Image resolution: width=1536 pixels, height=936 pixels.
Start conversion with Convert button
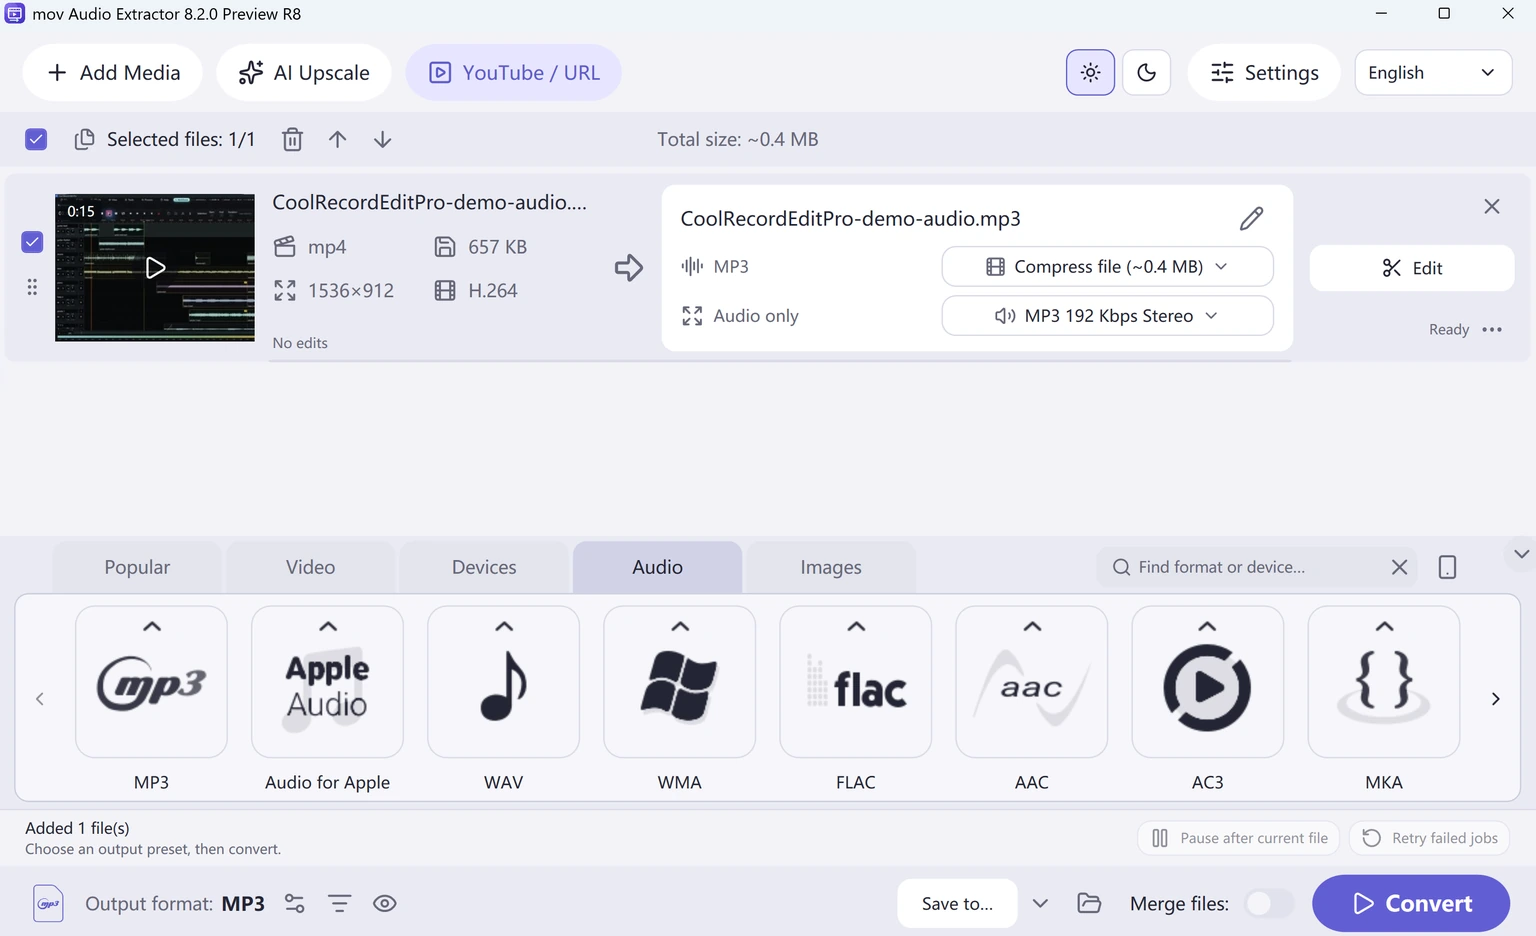click(x=1410, y=903)
